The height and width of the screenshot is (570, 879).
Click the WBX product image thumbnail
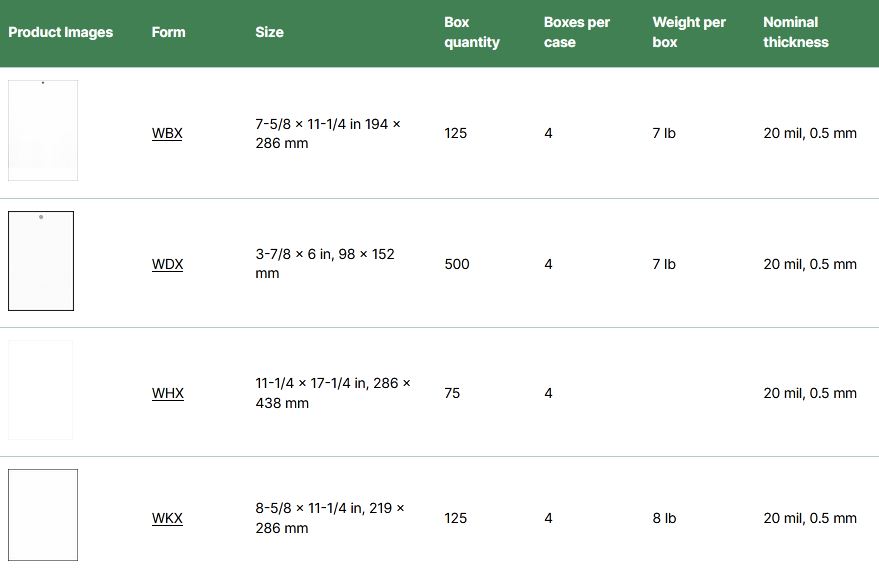click(43, 130)
